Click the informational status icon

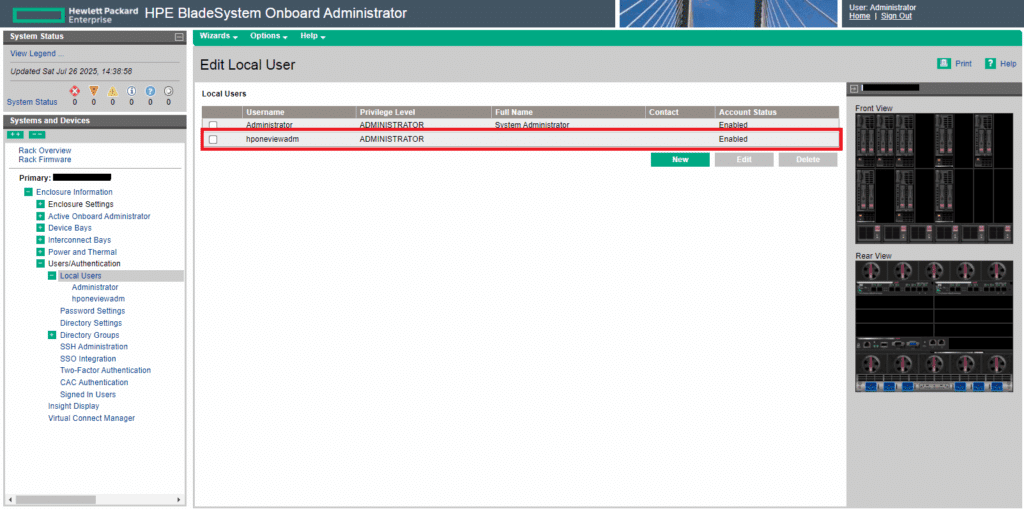[x=131, y=91]
